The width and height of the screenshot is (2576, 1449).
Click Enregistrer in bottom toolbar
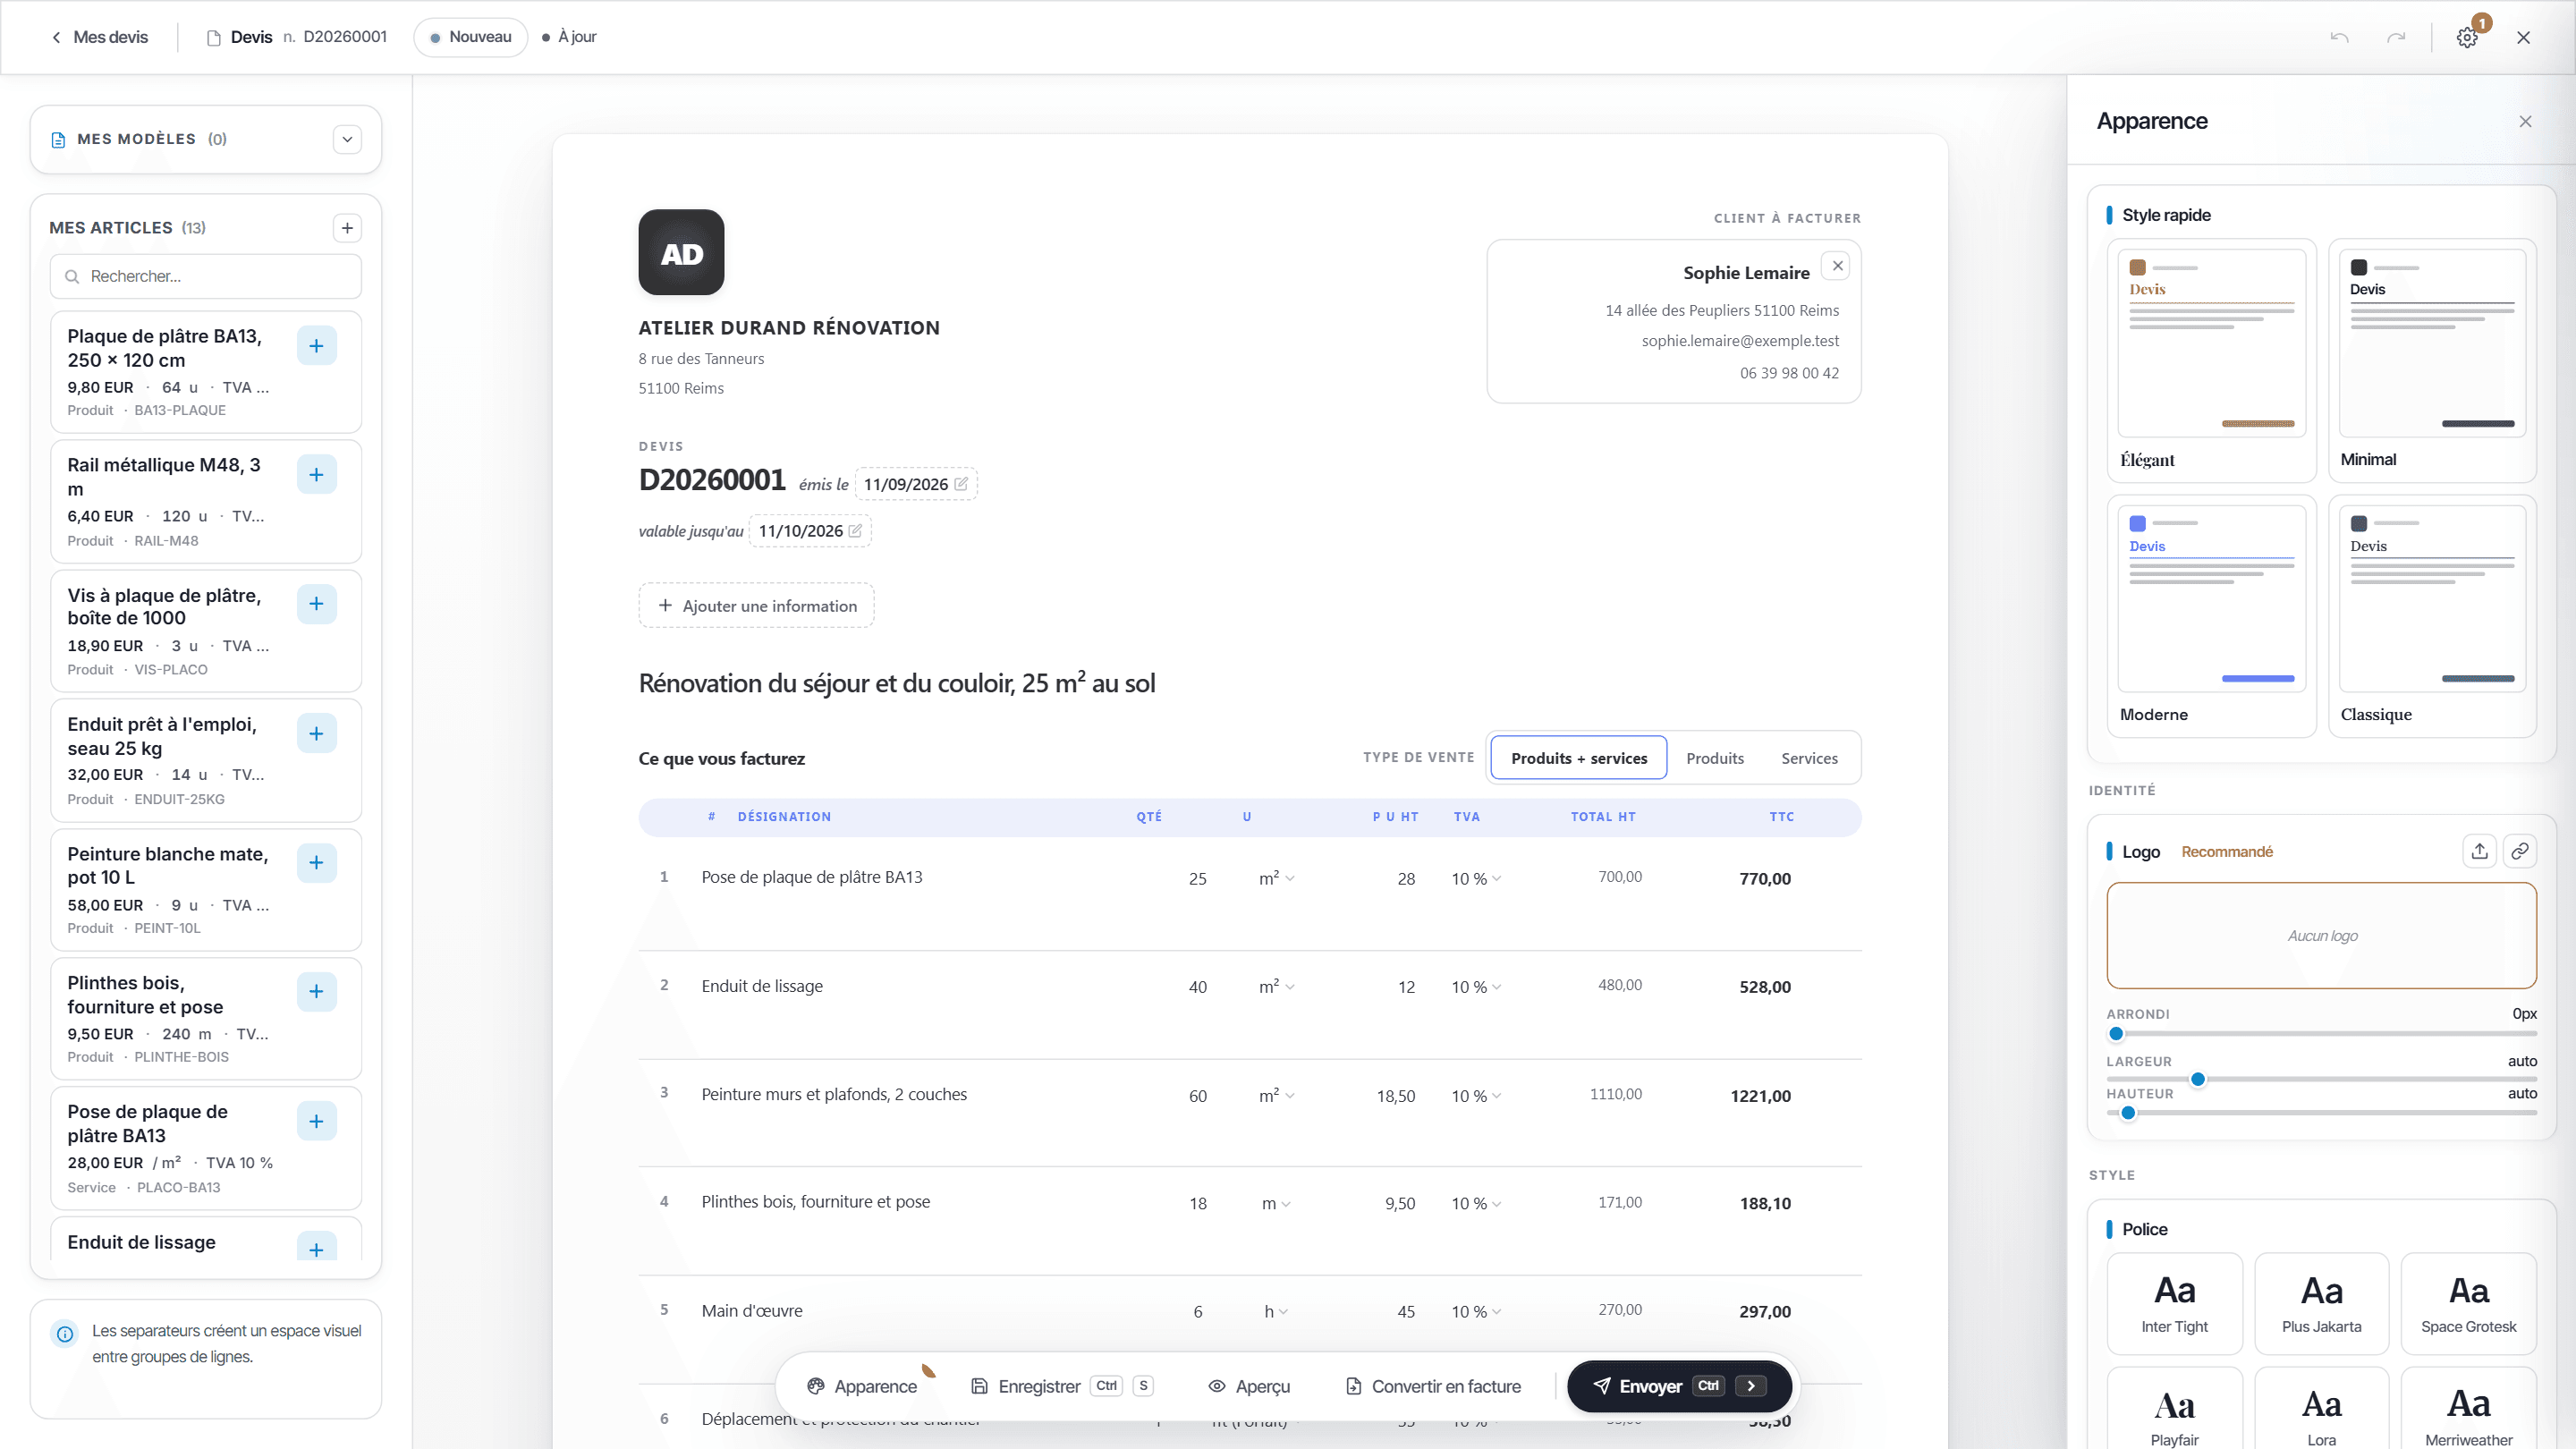click(x=1063, y=1387)
